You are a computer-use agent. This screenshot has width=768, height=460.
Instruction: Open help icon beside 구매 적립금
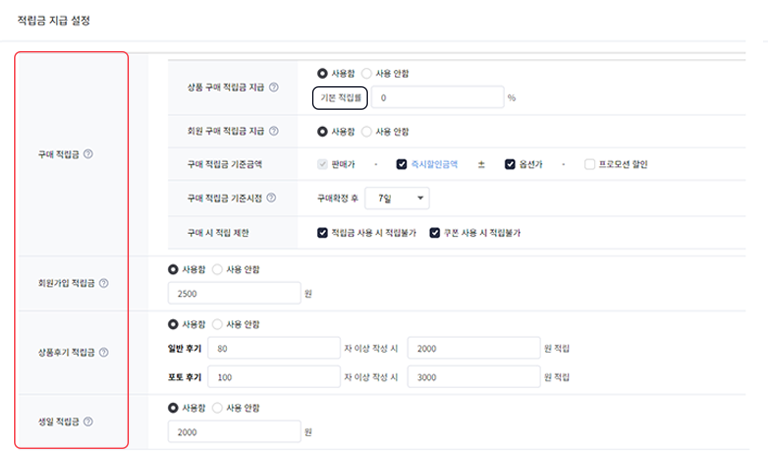point(88,154)
